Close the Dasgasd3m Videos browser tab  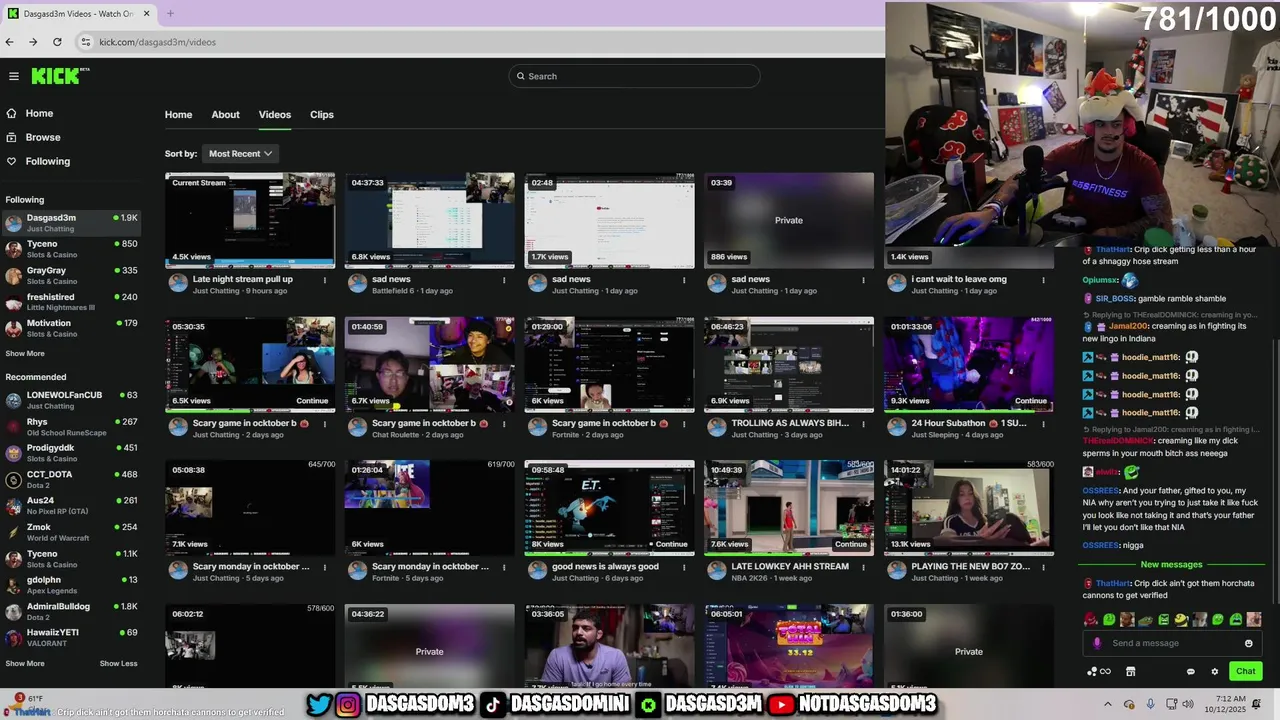coord(146,14)
